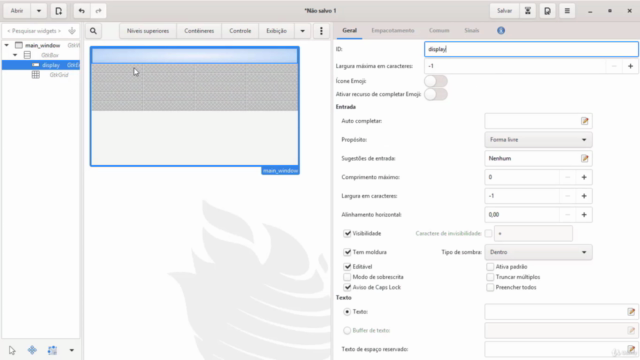Switch to the Comum tab

pos(439,31)
